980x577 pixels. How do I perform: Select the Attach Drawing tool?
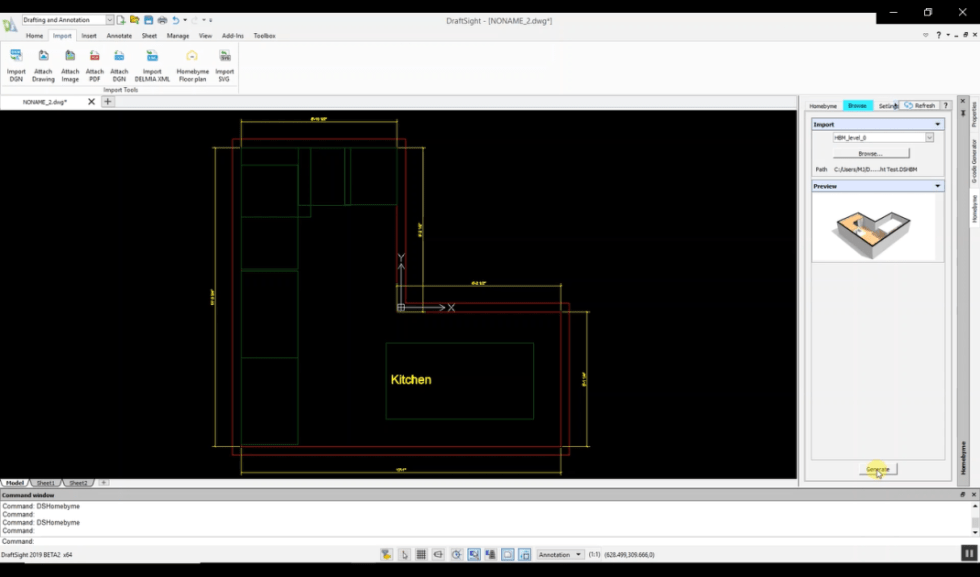43,64
